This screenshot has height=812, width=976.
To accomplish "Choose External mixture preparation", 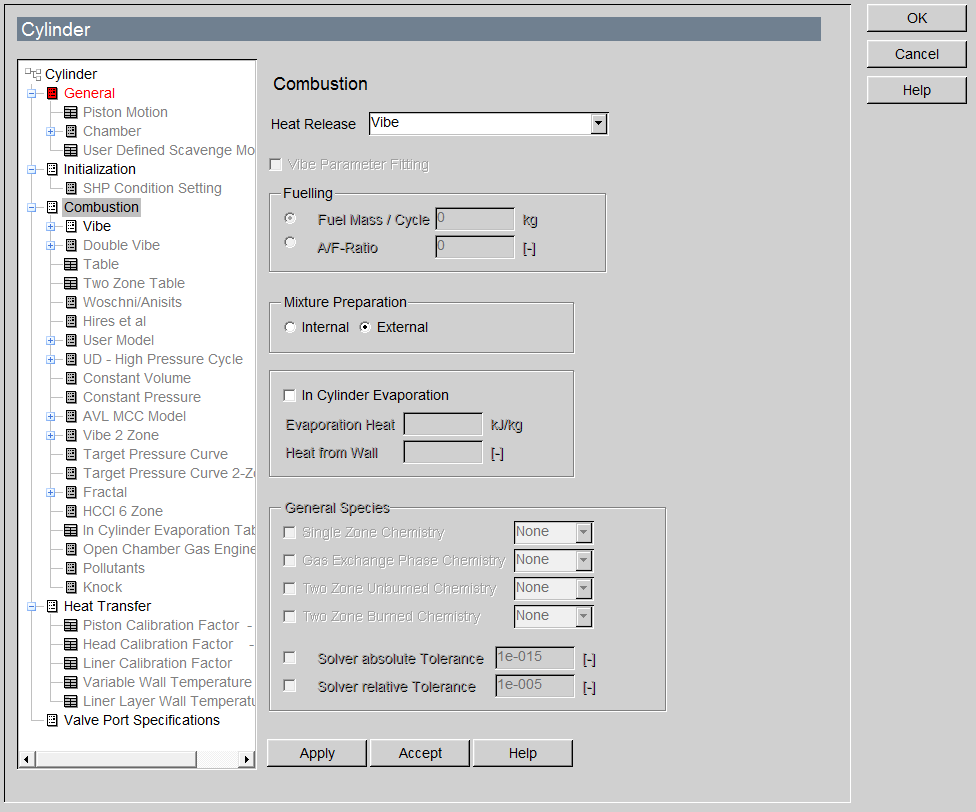I will pos(365,327).
